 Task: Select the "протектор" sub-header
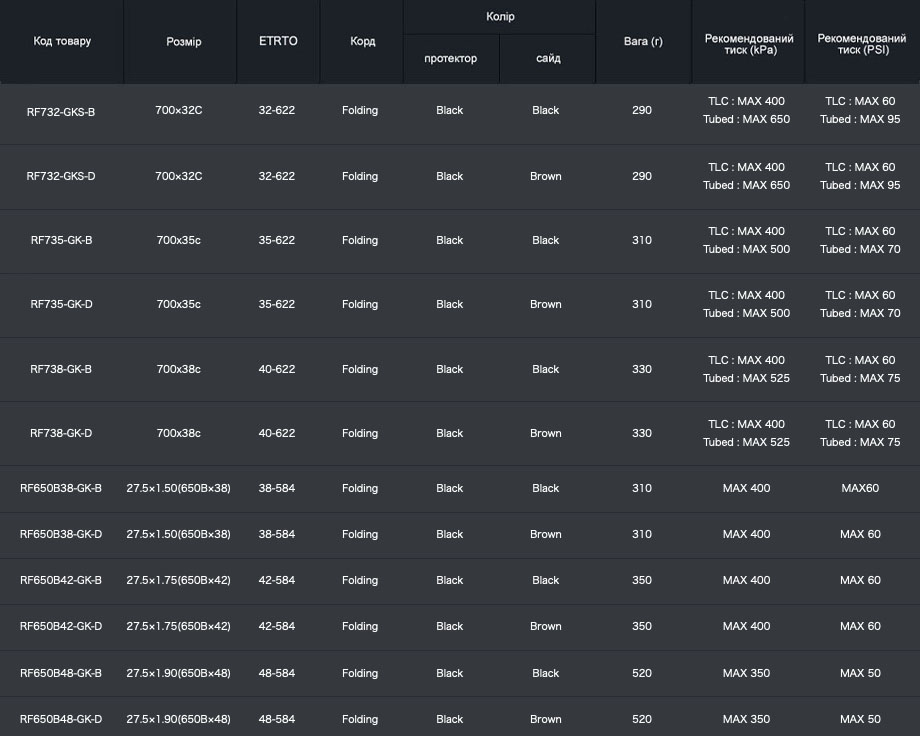coord(450,58)
